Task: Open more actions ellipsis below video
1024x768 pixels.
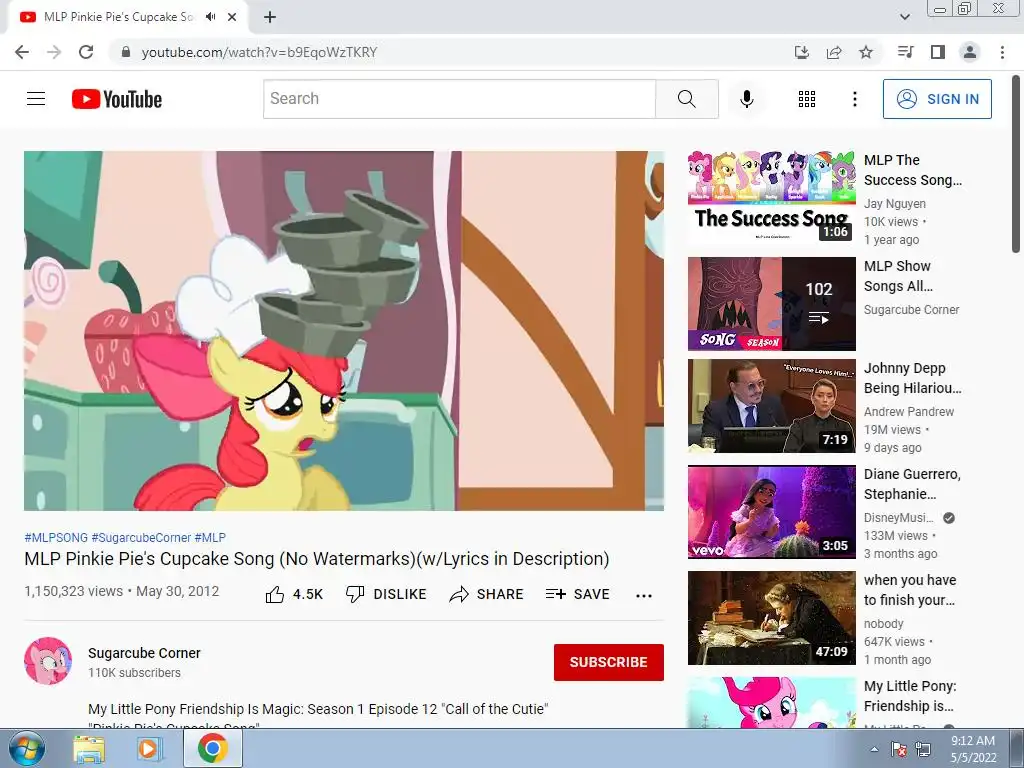Action: coord(643,595)
